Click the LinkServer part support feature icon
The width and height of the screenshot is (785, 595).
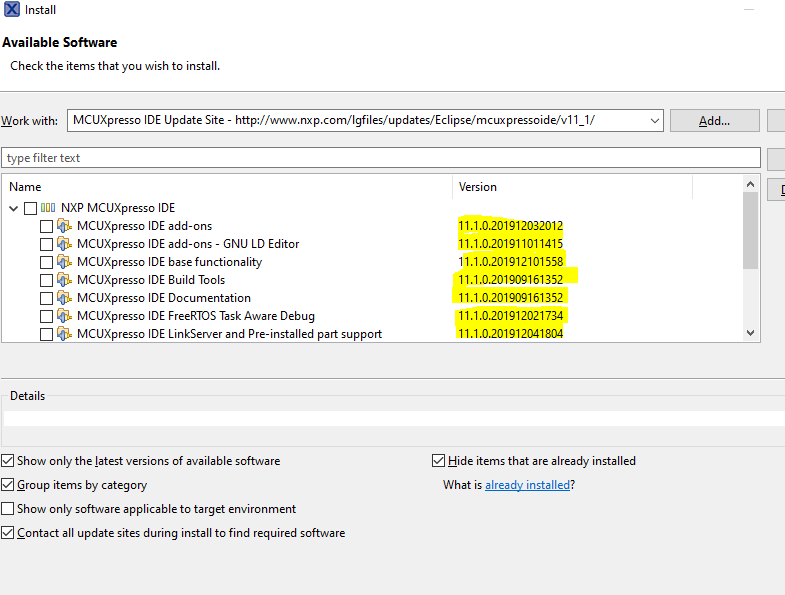[65, 334]
